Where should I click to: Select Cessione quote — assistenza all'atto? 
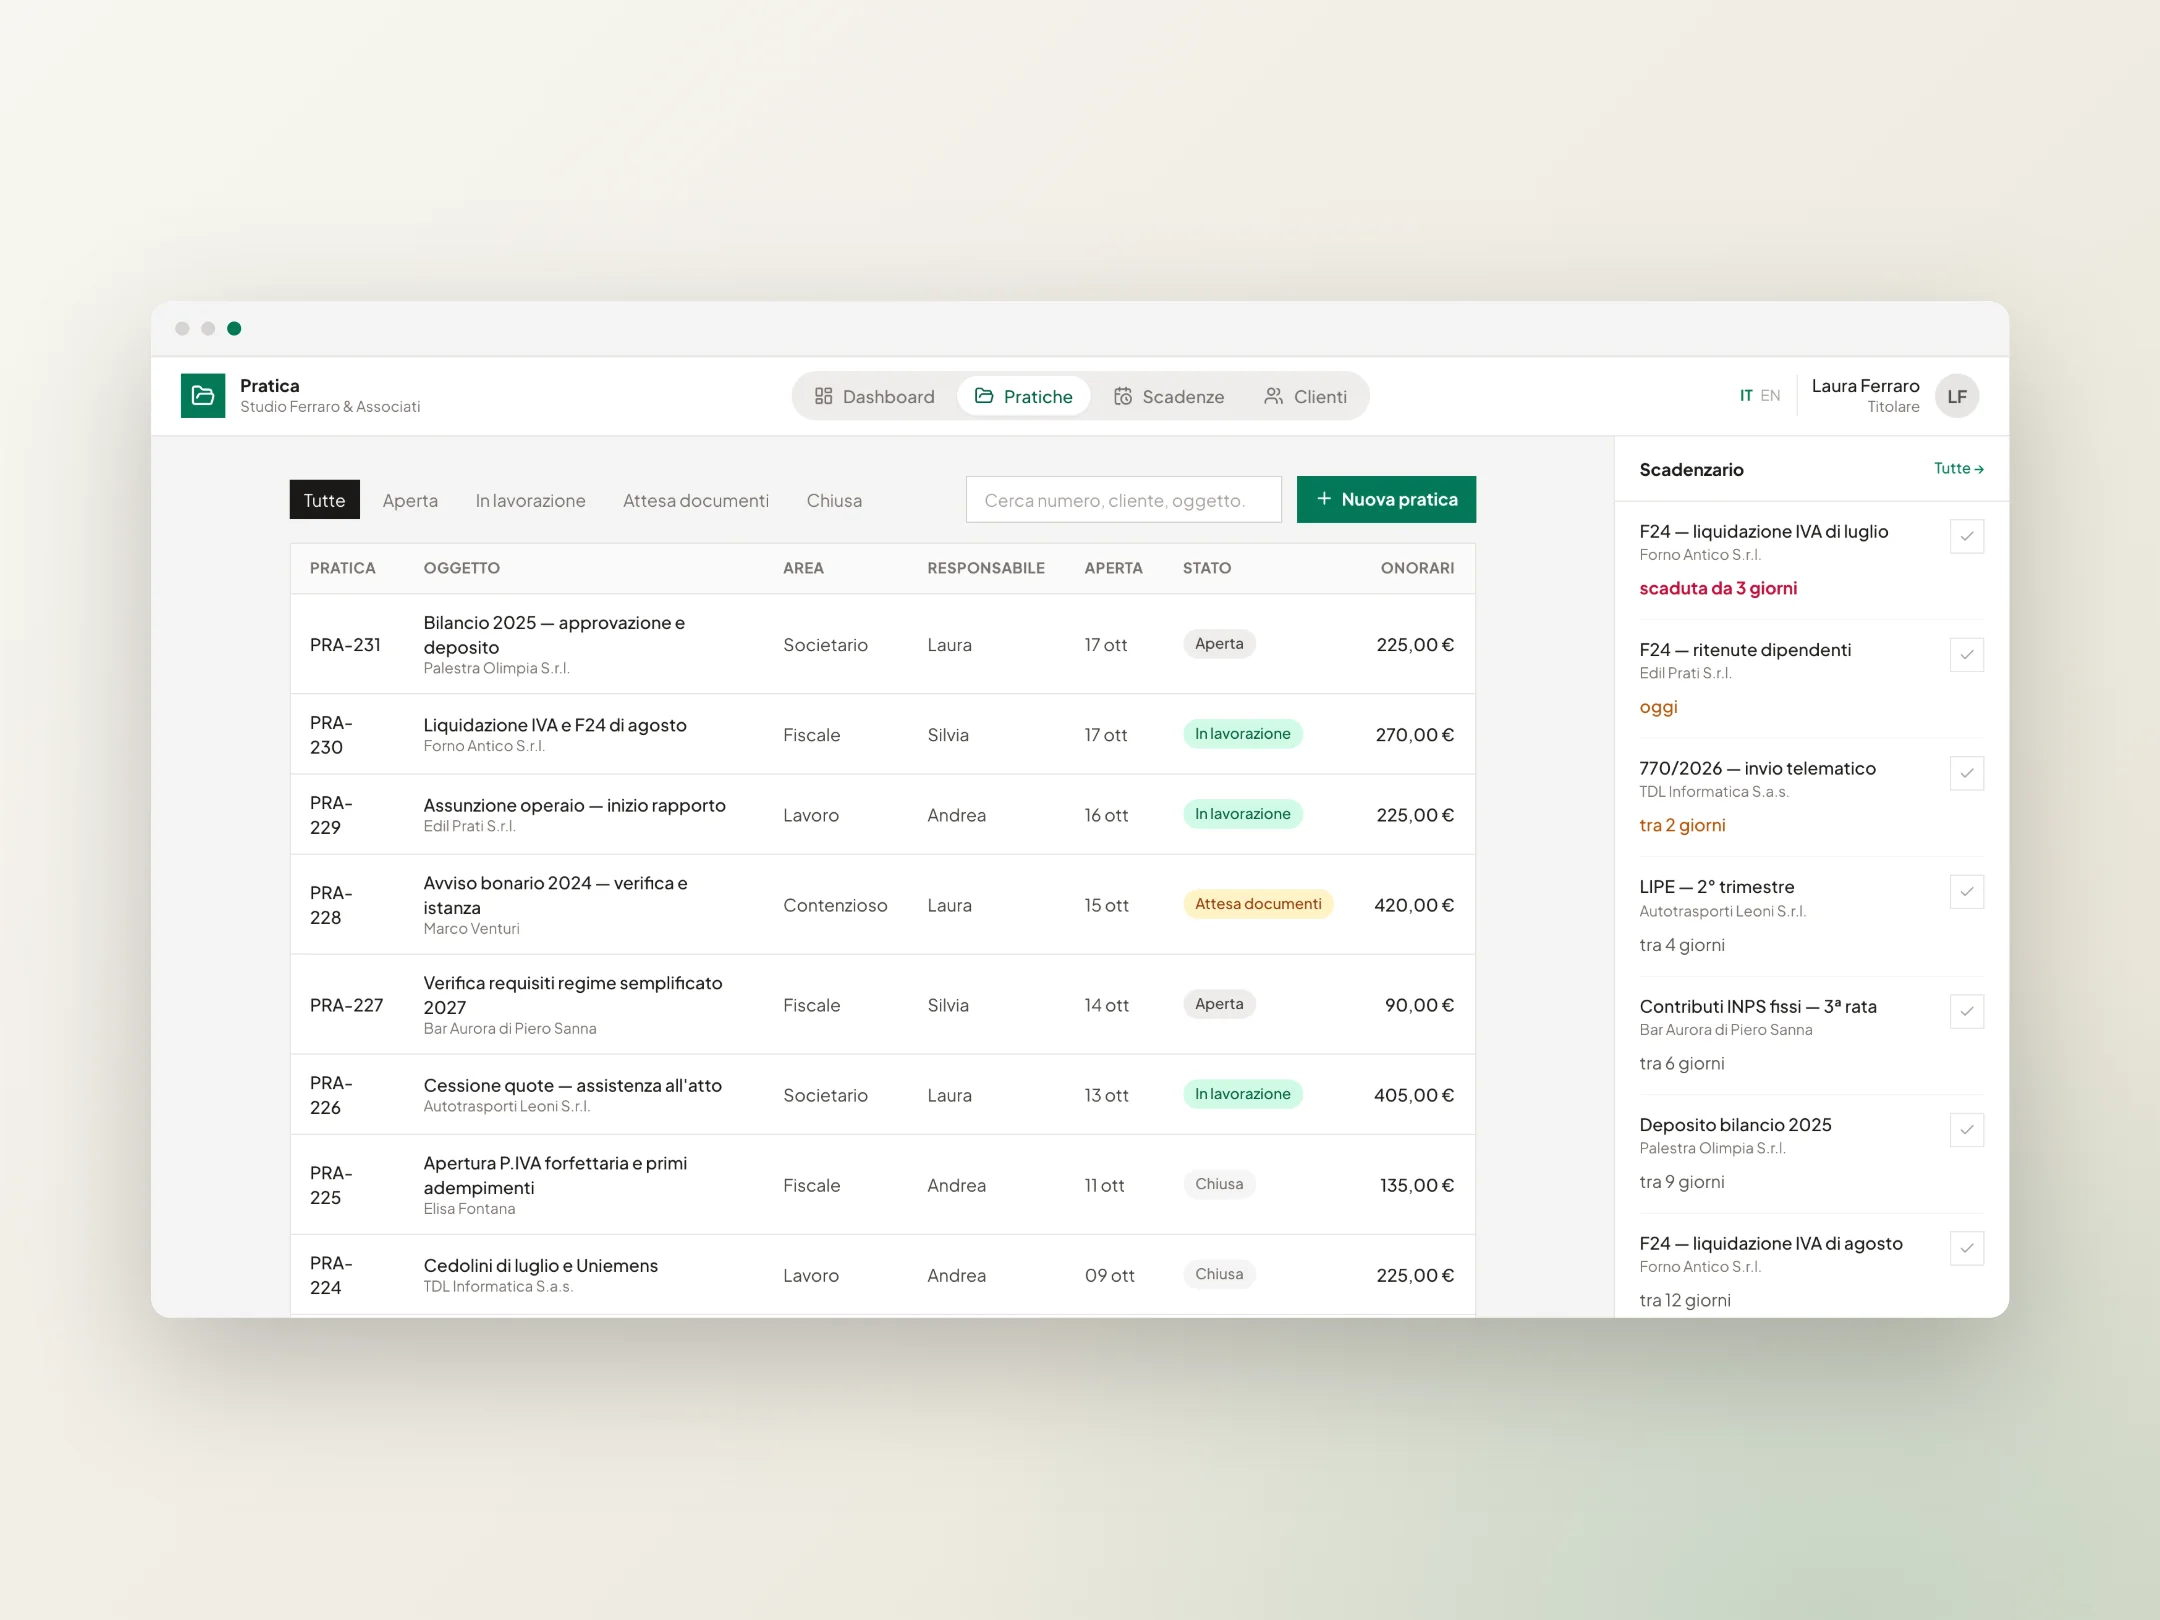pos(882,1095)
